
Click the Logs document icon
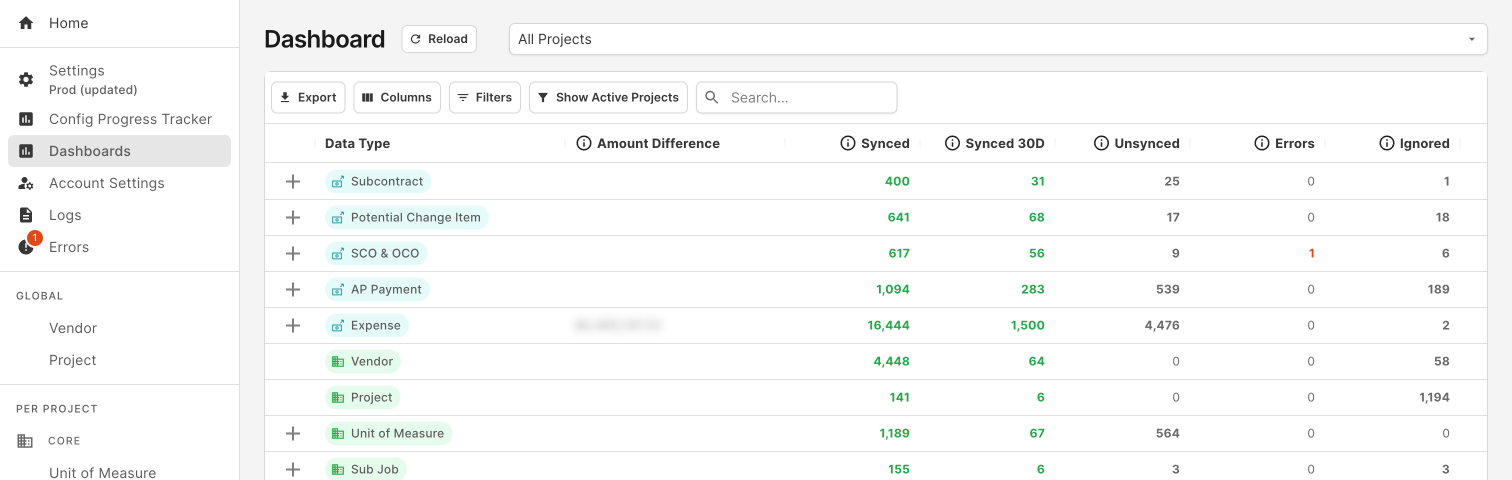pos(26,215)
